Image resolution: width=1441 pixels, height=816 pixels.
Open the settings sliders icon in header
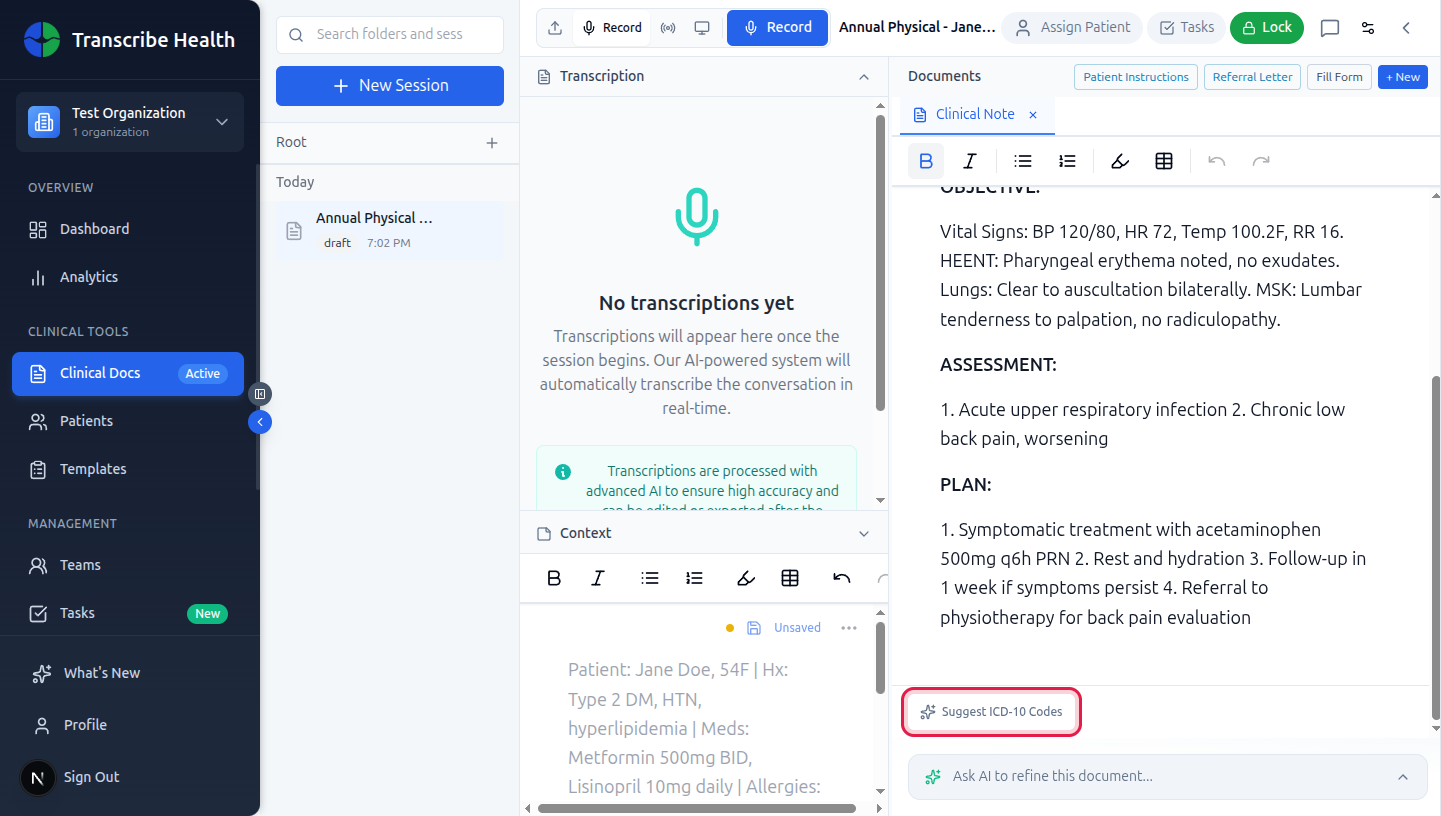[x=1368, y=28]
